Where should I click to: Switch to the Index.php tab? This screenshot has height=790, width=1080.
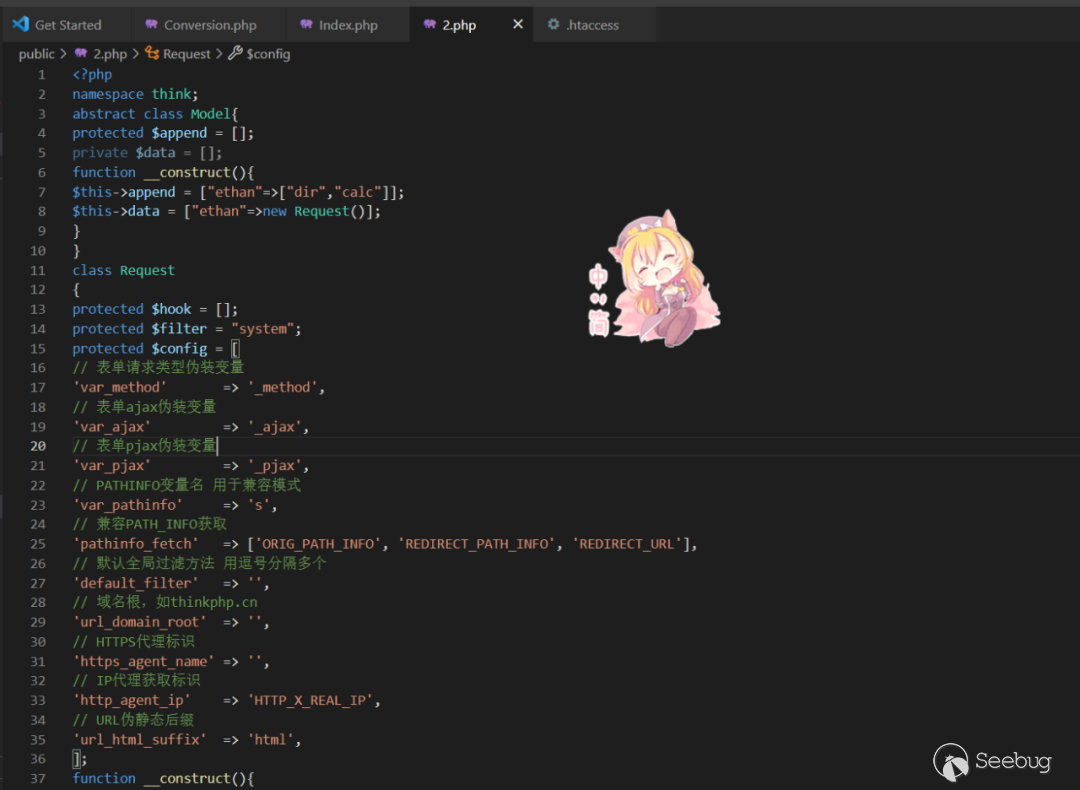(348, 25)
